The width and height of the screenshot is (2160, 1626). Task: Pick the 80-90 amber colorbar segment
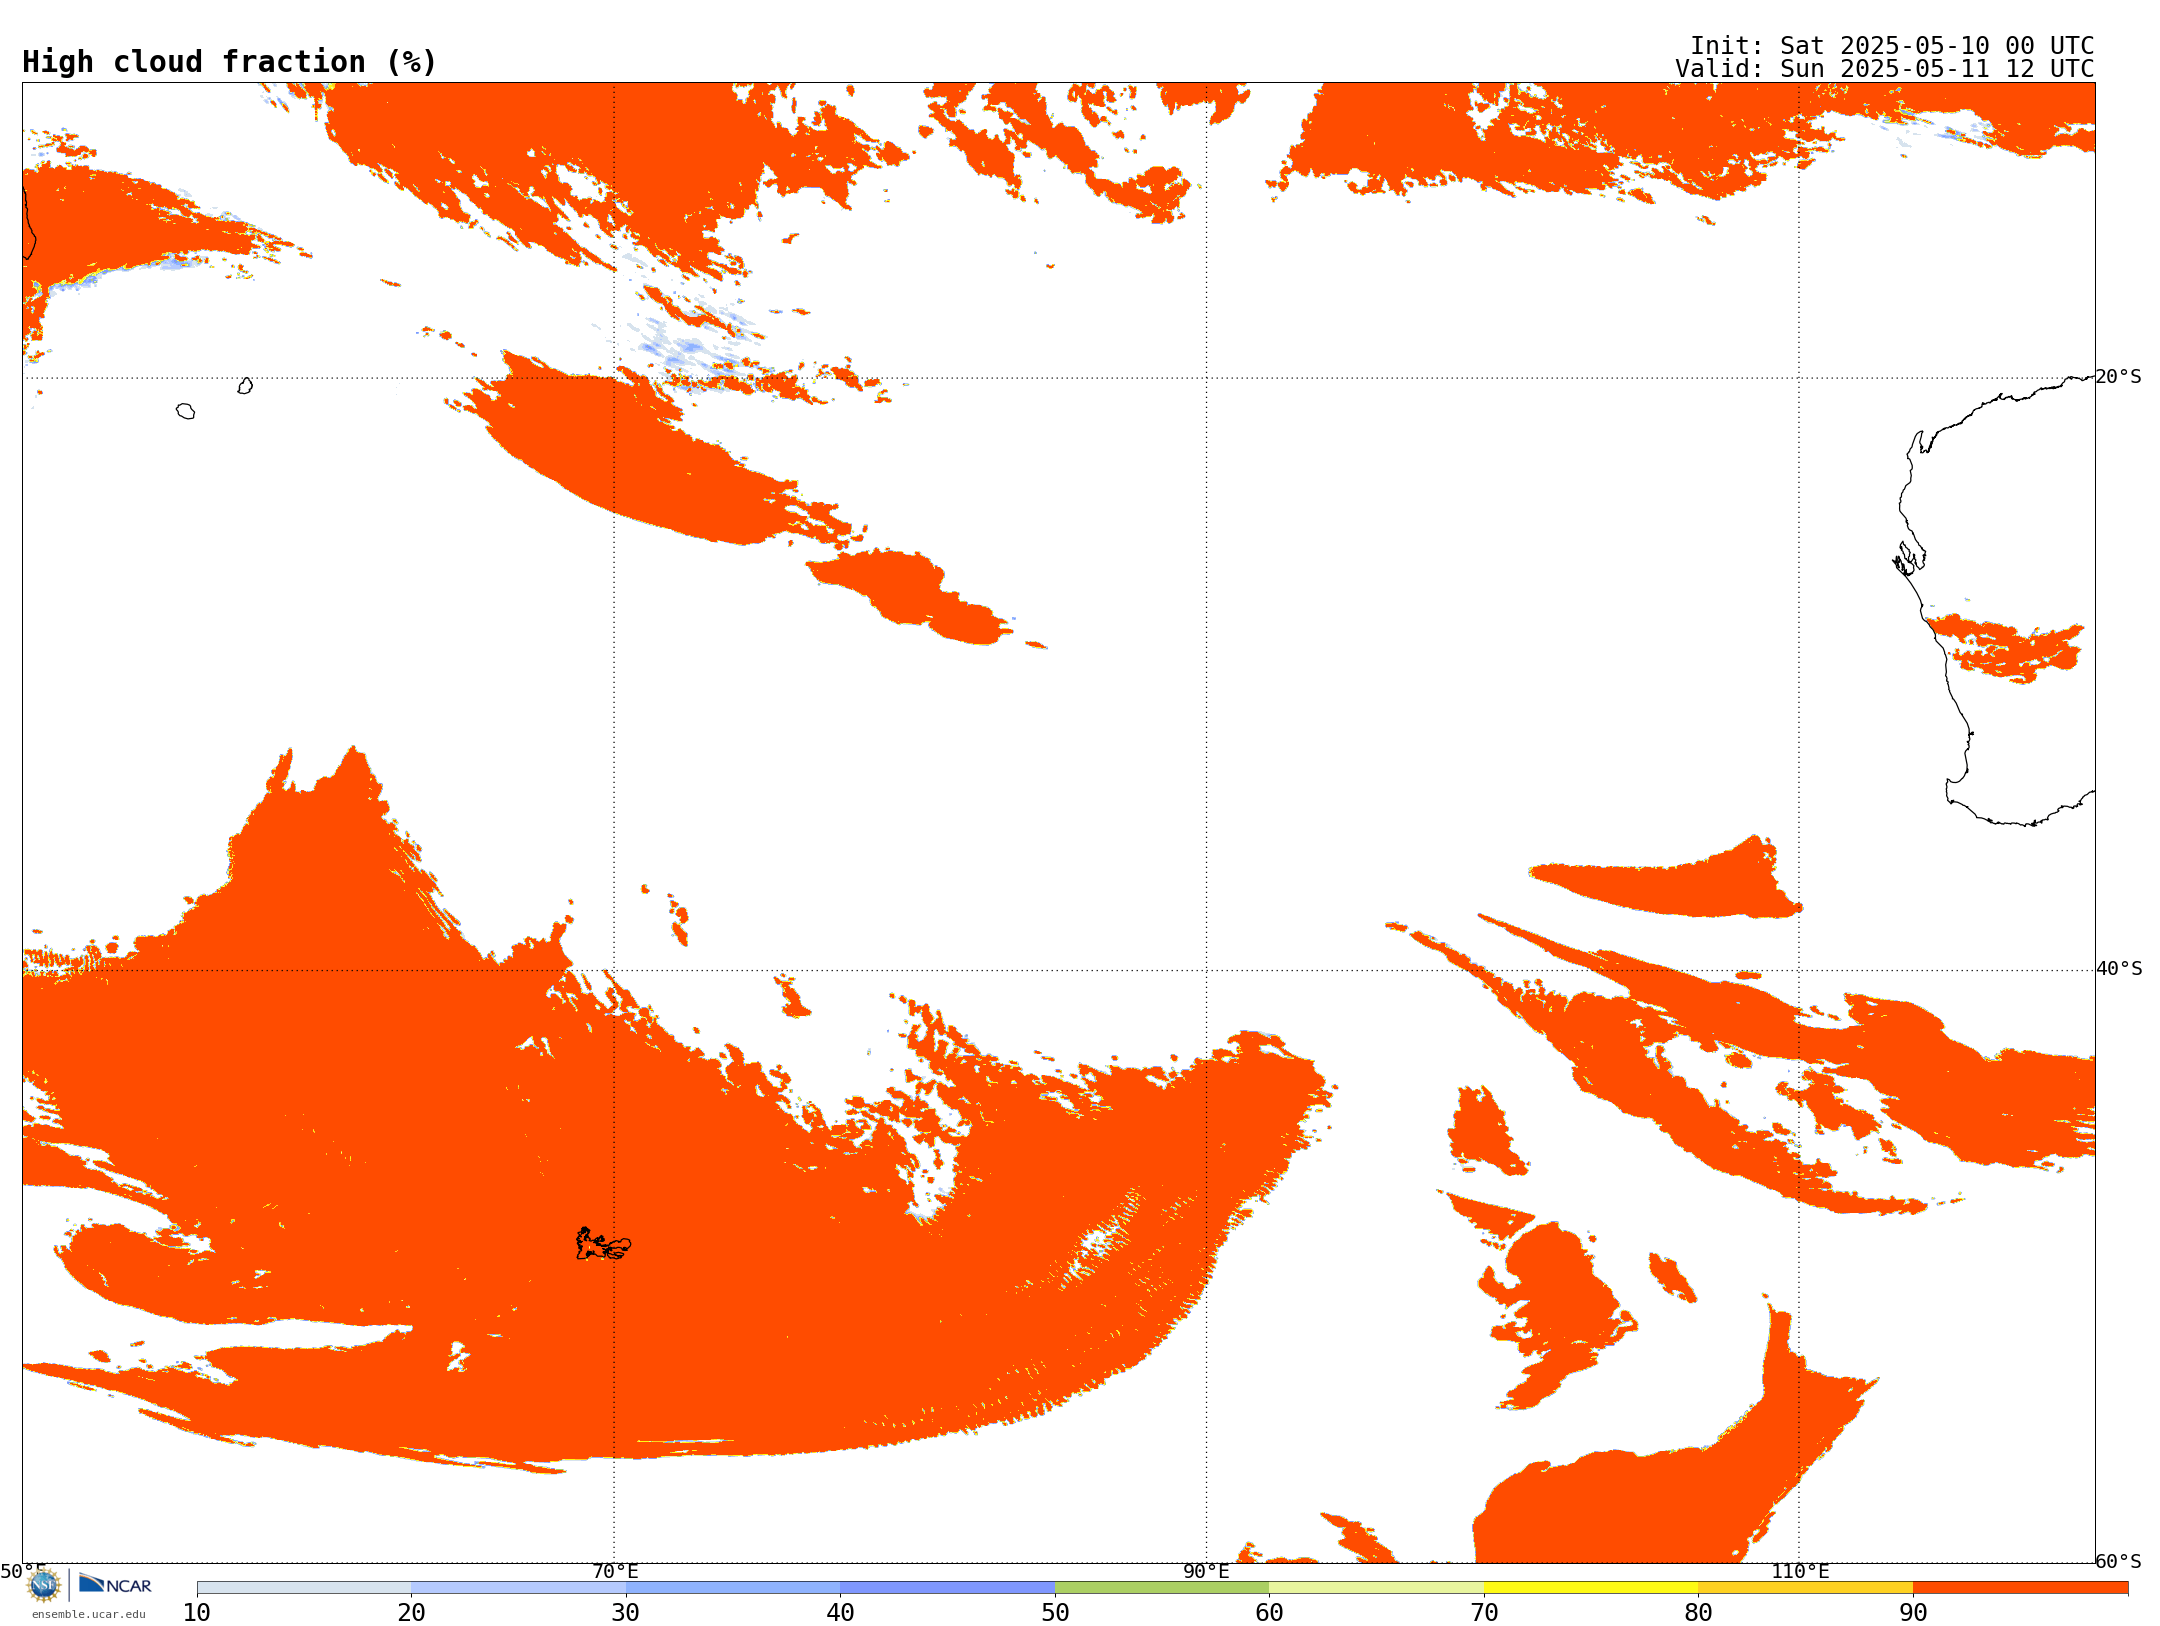coord(1806,1588)
